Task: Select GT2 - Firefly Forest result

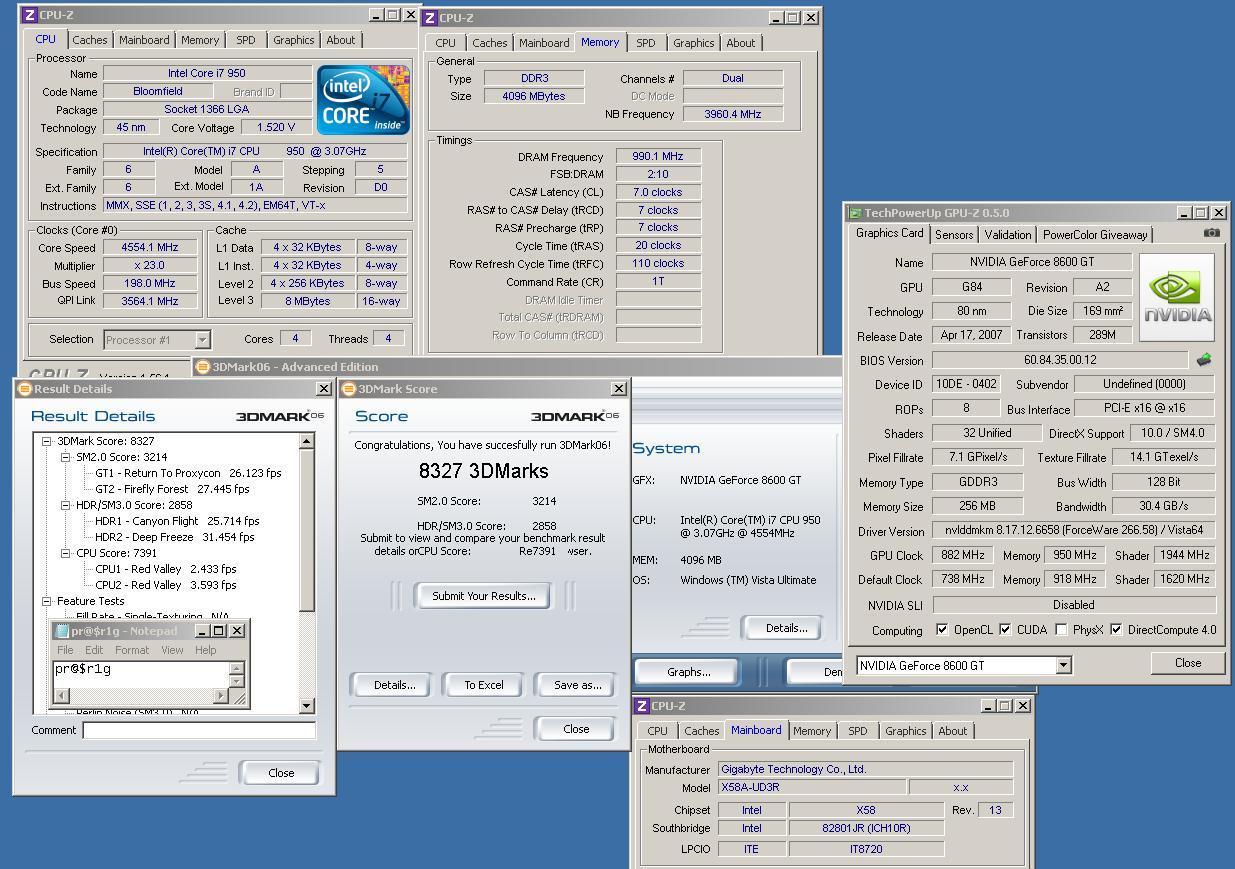Action: pyautogui.click(x=172, y=489)
